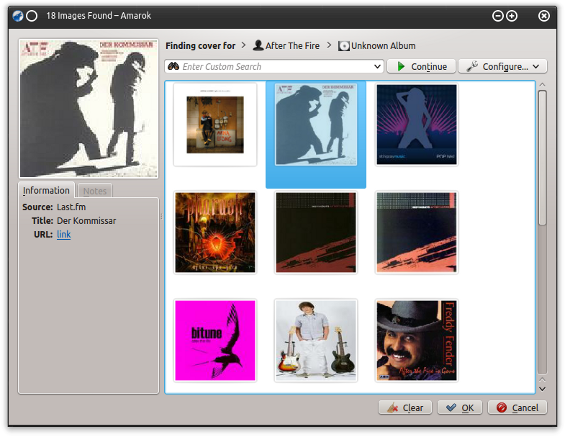Select the dancing silhouette pop cover
The image size is (565, 437).
(x=417, y=125)
